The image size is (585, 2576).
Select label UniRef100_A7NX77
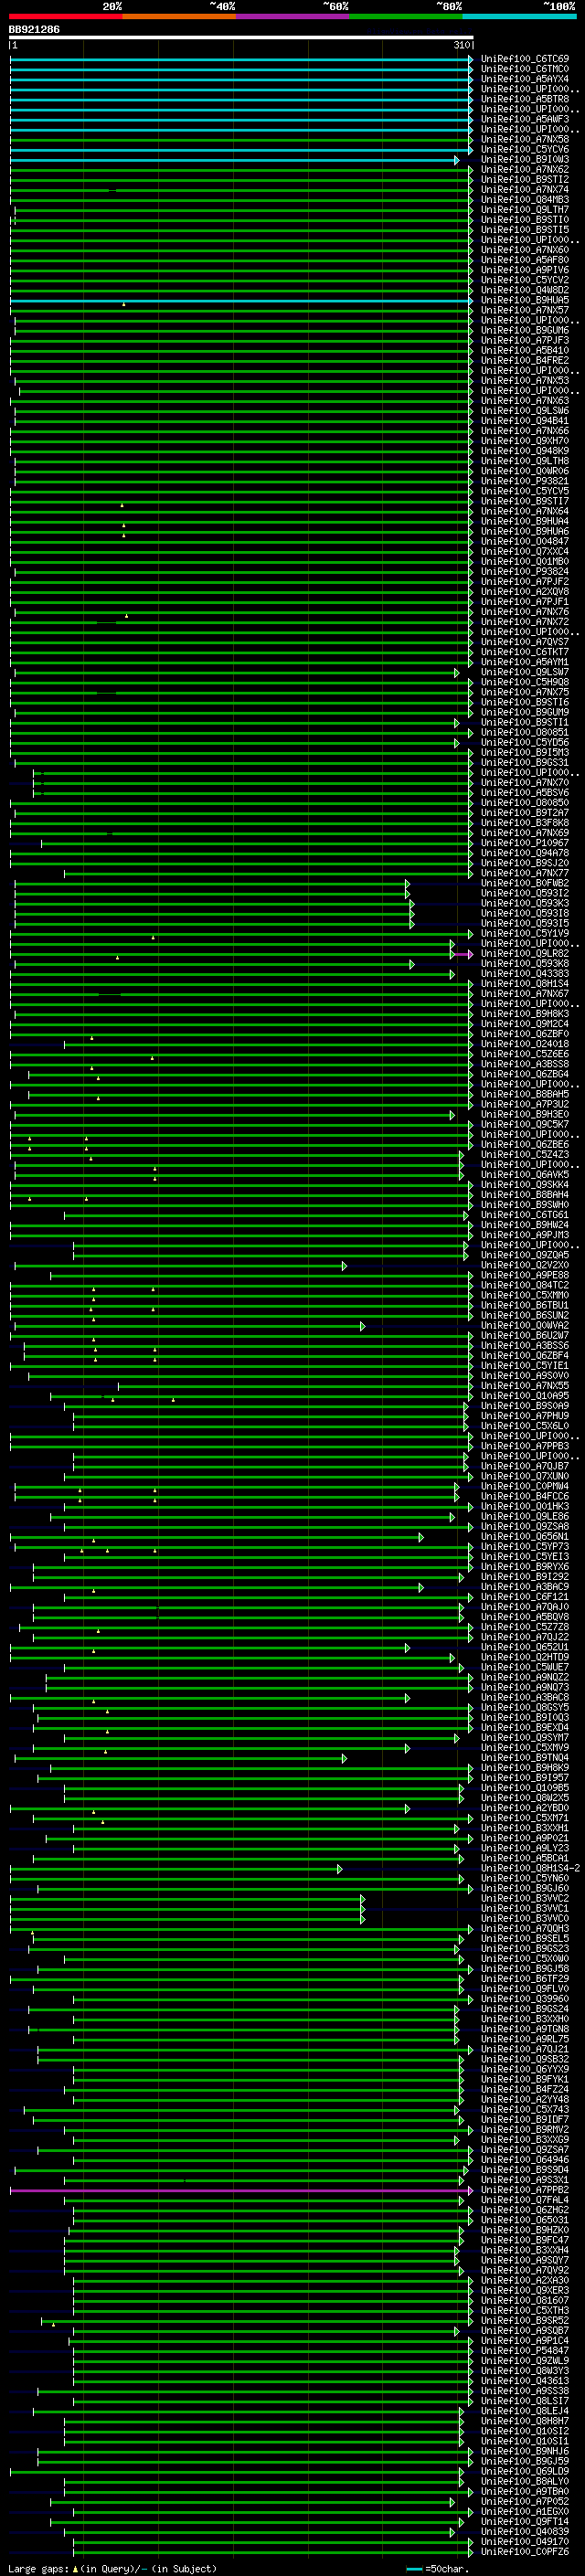(525, 873)
